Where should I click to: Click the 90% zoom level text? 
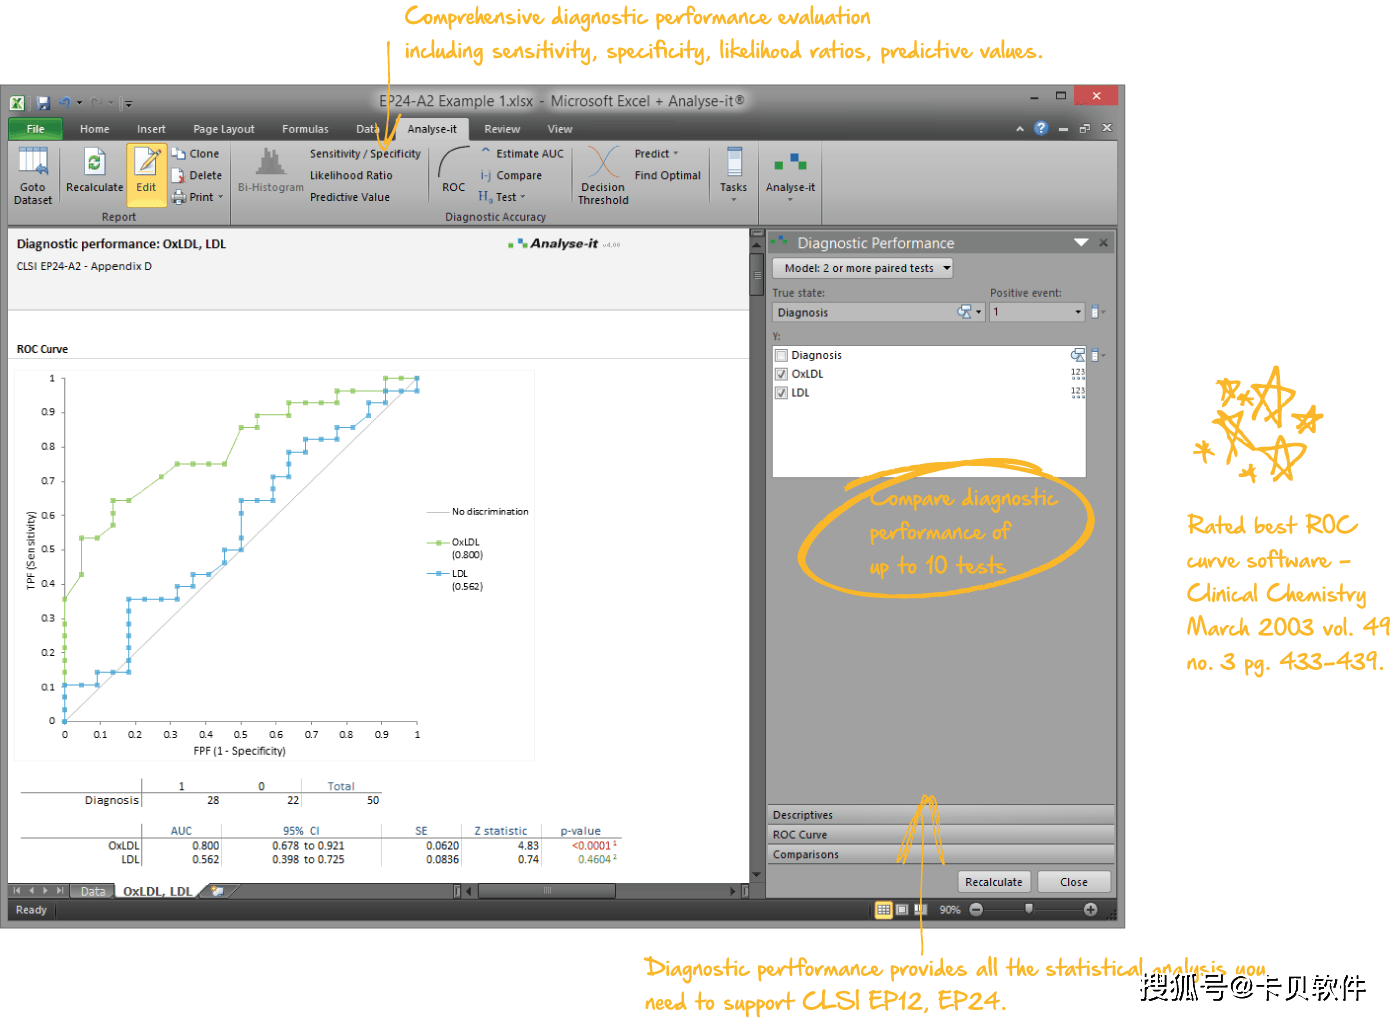click(950, 910)
